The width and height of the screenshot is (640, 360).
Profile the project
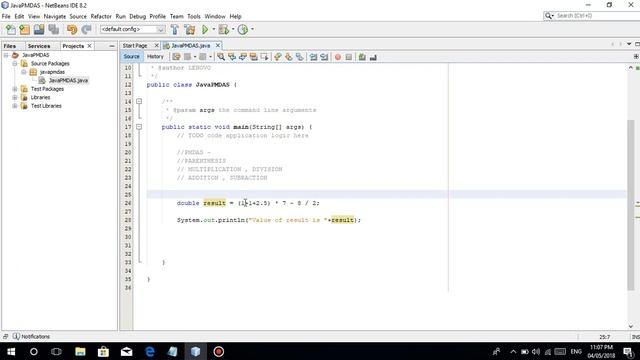(243, 29)
